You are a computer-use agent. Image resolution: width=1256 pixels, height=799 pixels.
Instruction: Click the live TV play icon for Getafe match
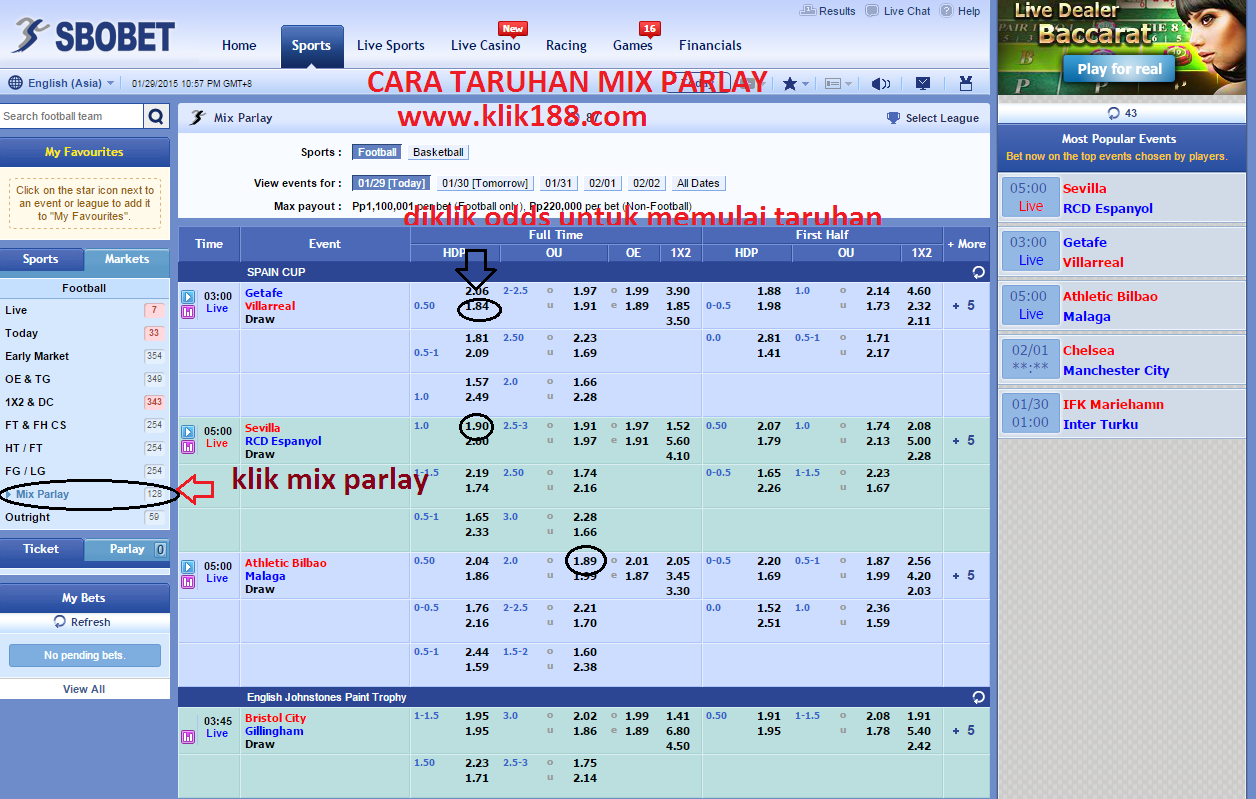pyautogui.click(x=188, y=296)
